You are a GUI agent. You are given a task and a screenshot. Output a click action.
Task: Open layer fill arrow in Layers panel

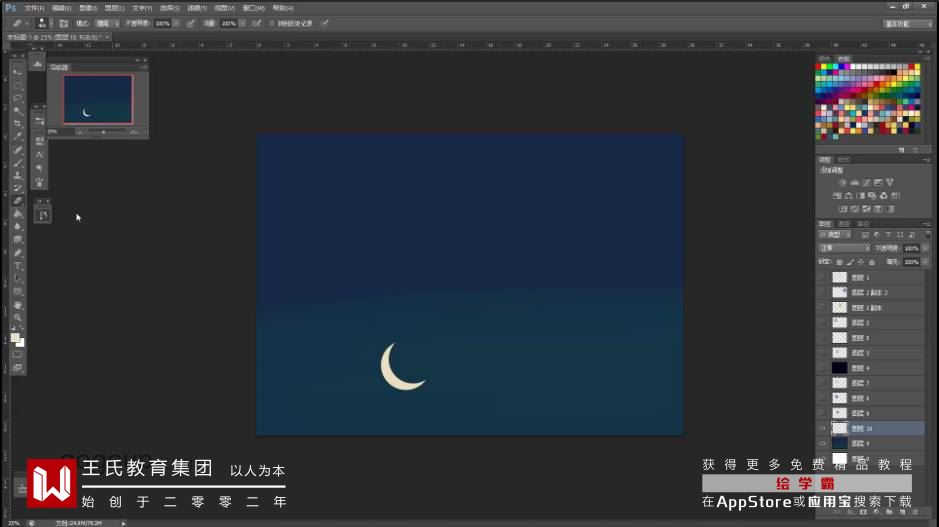[926, 262]
